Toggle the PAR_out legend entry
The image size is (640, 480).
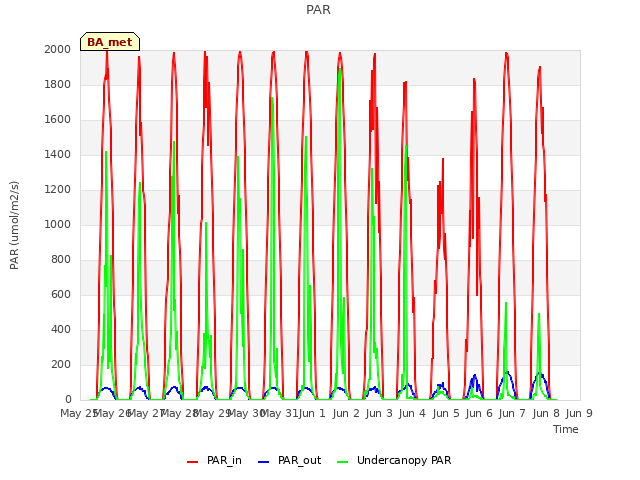coord(290,460)
